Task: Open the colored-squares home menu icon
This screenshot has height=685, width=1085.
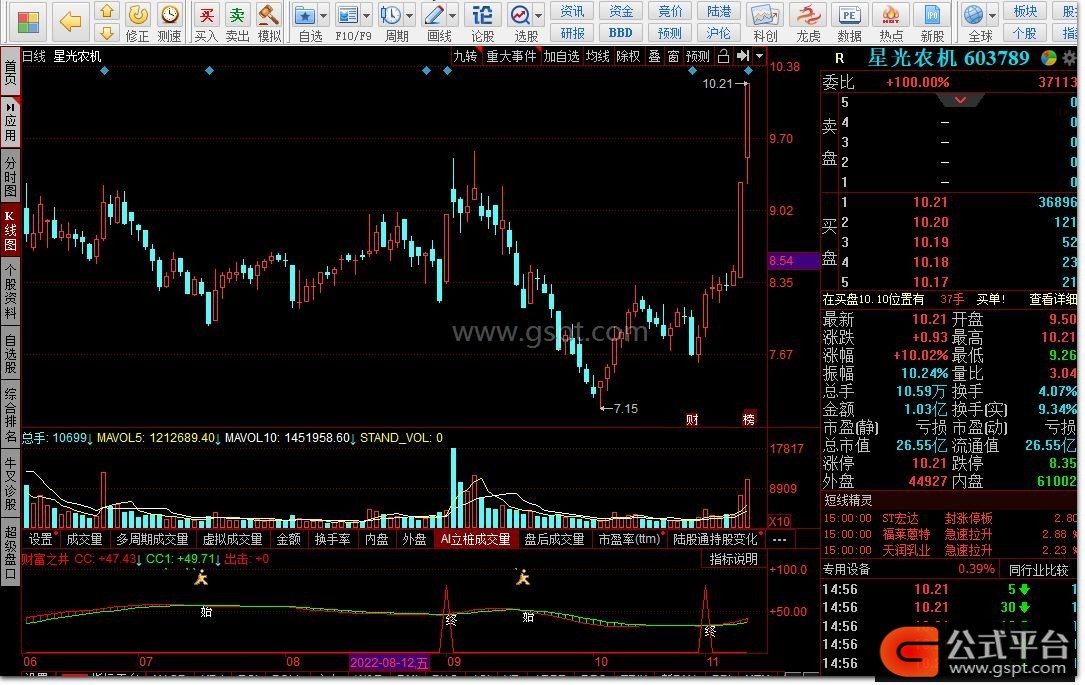Action: (x=28, y=21)
